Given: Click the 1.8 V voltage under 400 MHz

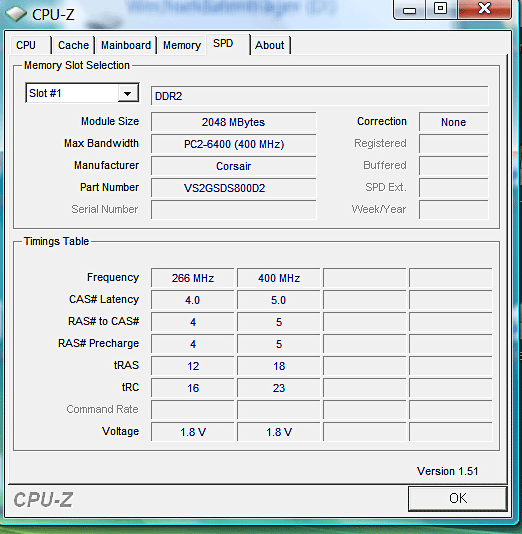Looking at the screenshot, I should (279, 432).
